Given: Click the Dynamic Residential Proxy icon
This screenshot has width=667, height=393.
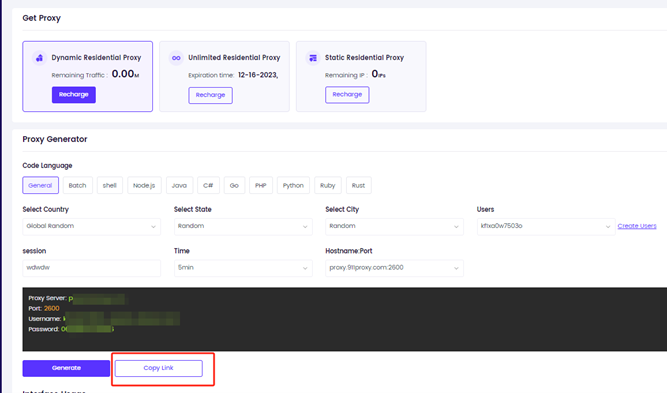Looking at the screenshot, I should click(x=40, y=58).
